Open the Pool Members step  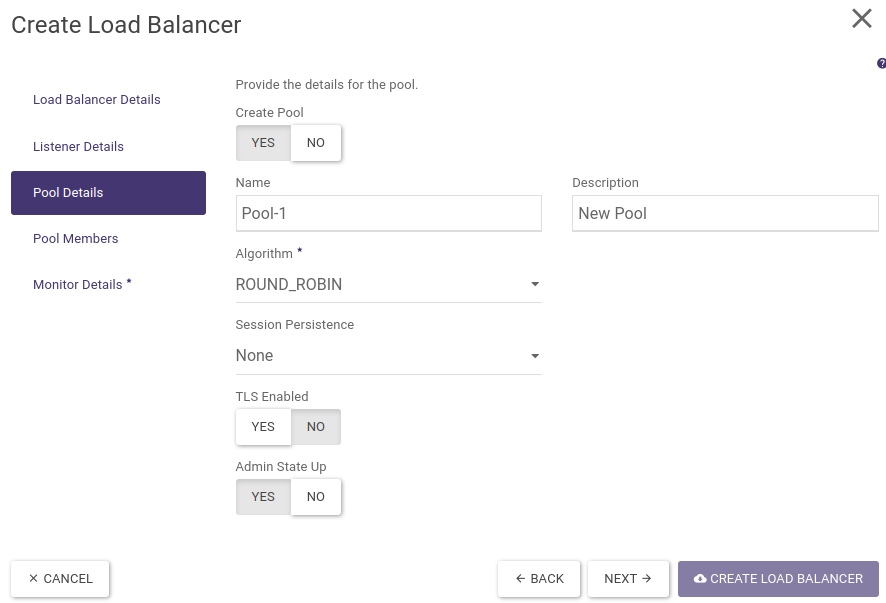[76, 239]
